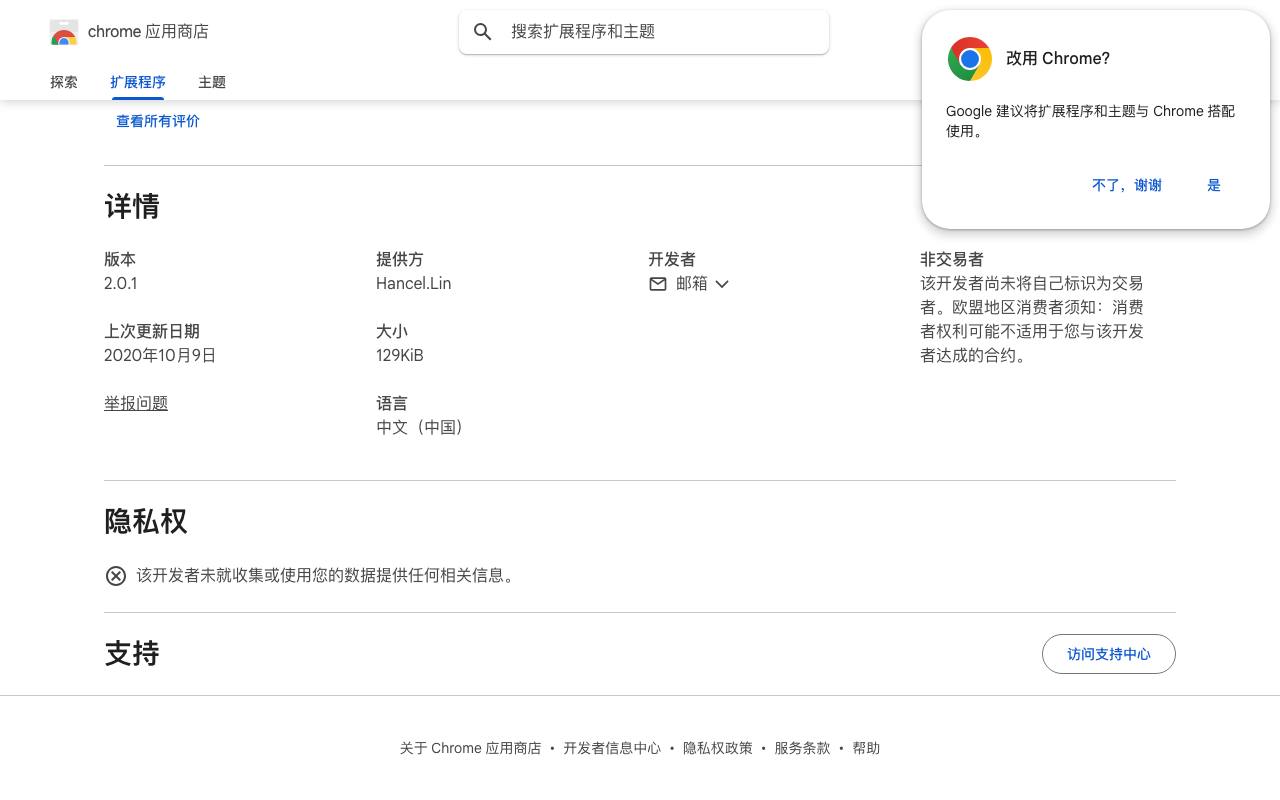
Task: Click the 改用 Chrome? popup title
Action: click(1058, 58)
